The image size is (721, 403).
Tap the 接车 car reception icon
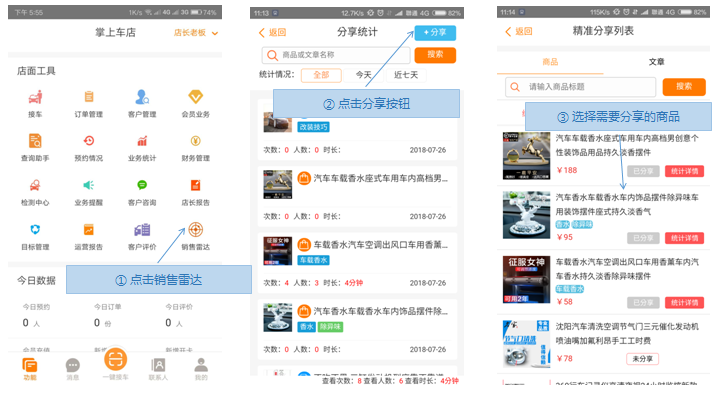(x=35, y=102)
